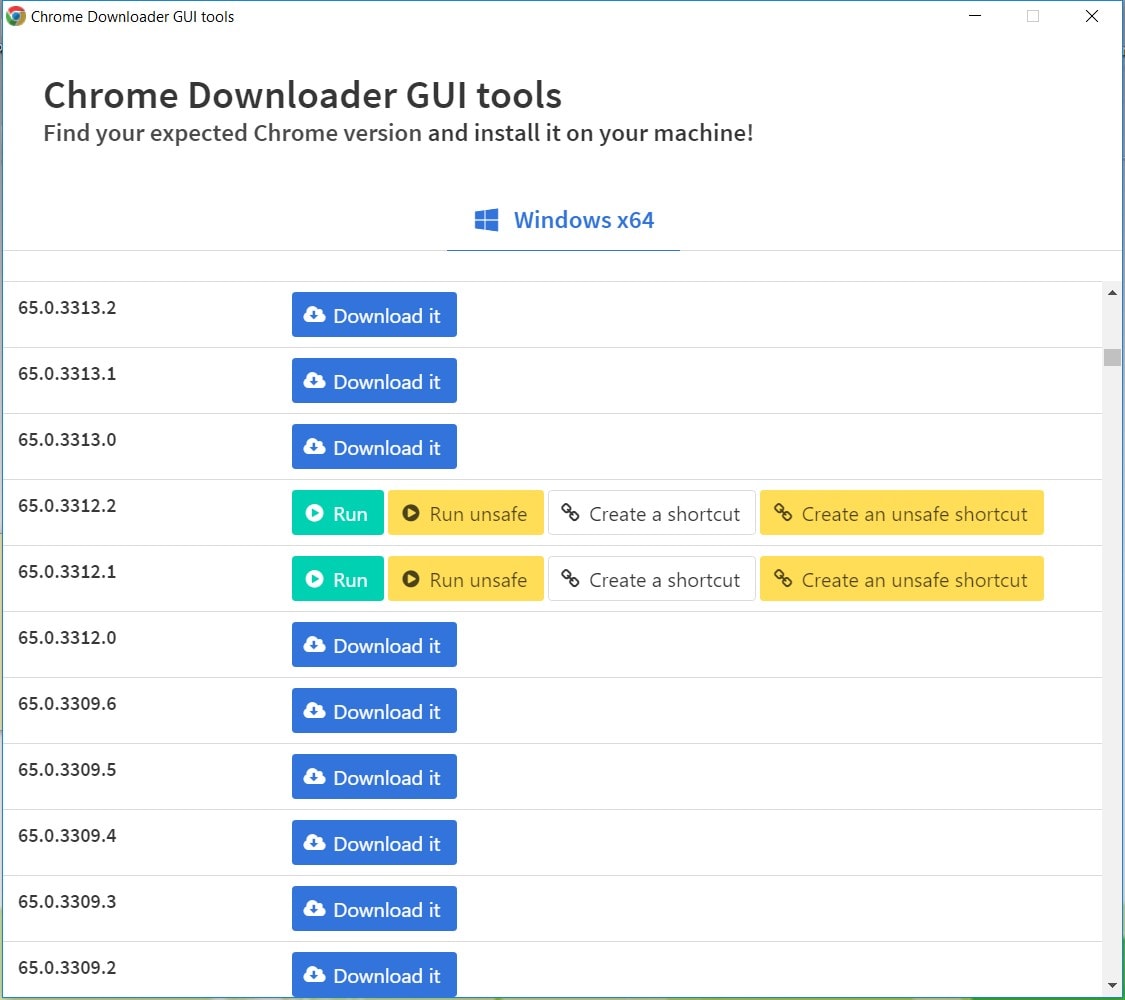
Task: Close the Chrome Downloader window
Action: pos(1091,16)
